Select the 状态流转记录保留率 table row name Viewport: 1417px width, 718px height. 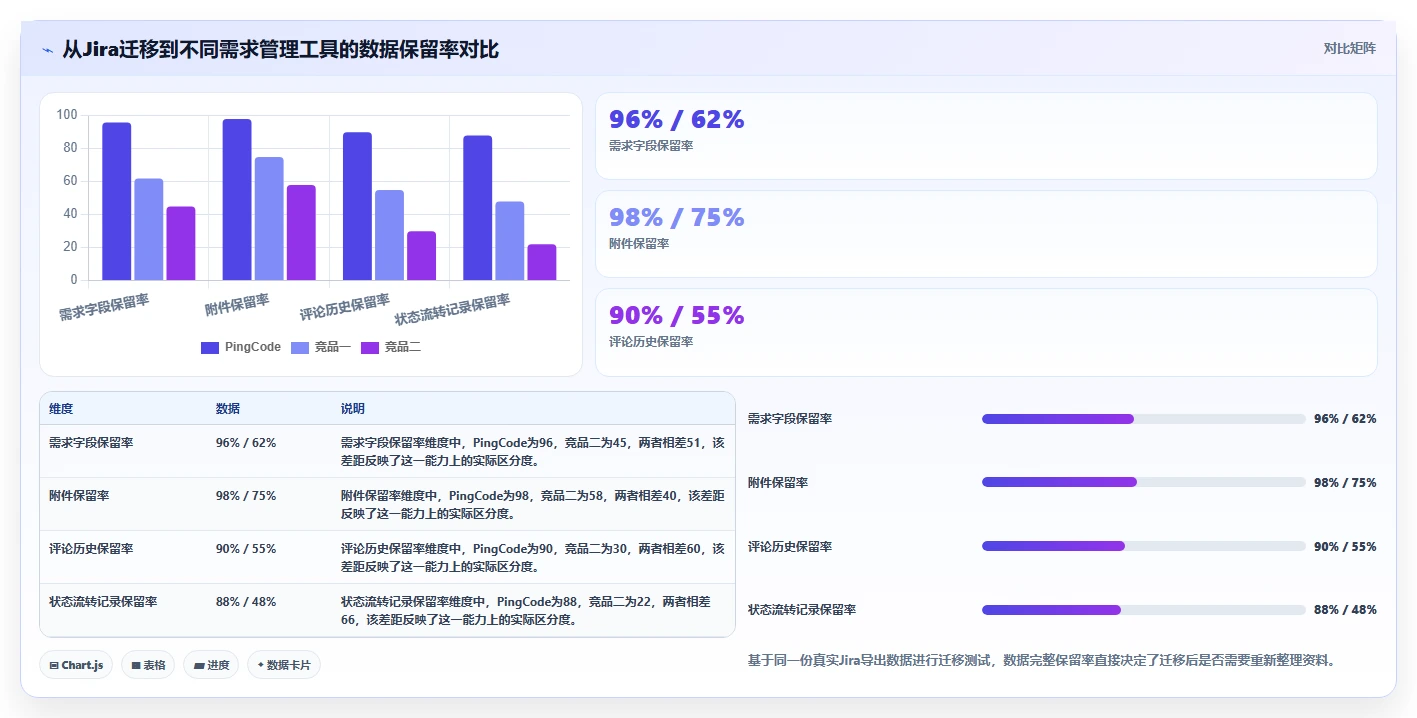click(103, 601)
